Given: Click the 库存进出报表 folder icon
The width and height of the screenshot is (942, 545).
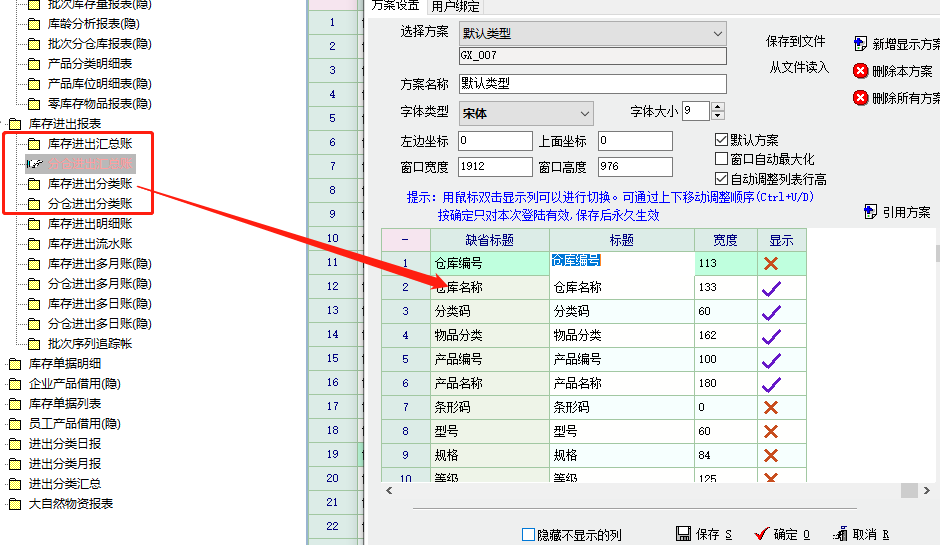Looking at the screenshot, I should (14, 124).
